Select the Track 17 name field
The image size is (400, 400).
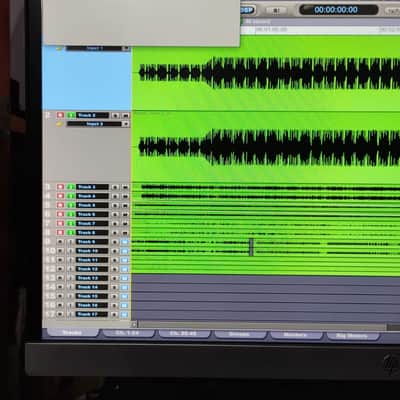coord(92,314)
